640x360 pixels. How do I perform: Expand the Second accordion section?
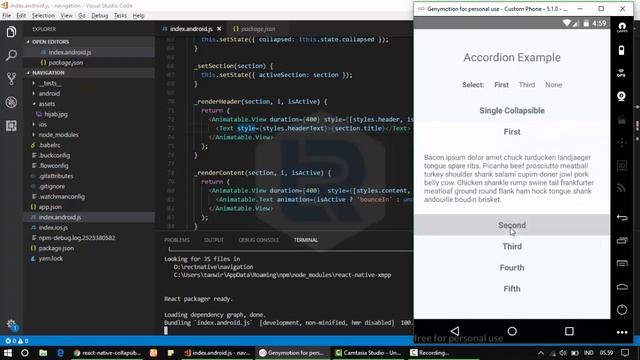click(512, 225)
